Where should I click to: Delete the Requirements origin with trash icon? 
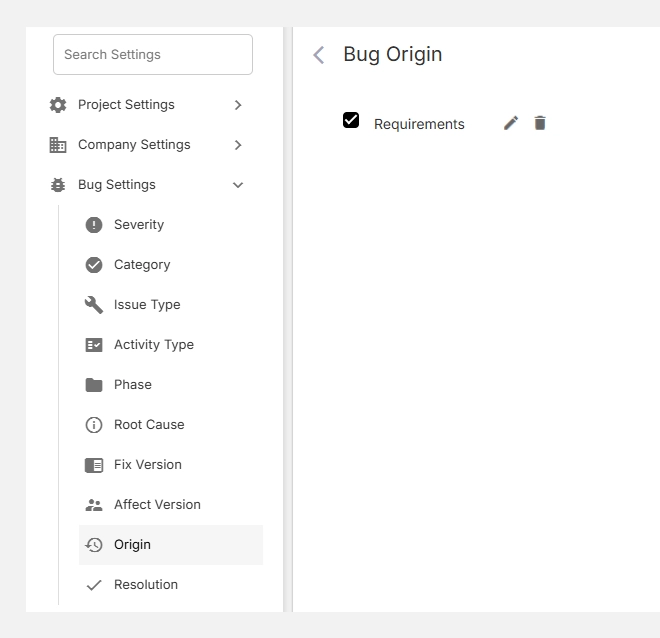(x=540, y=123)
